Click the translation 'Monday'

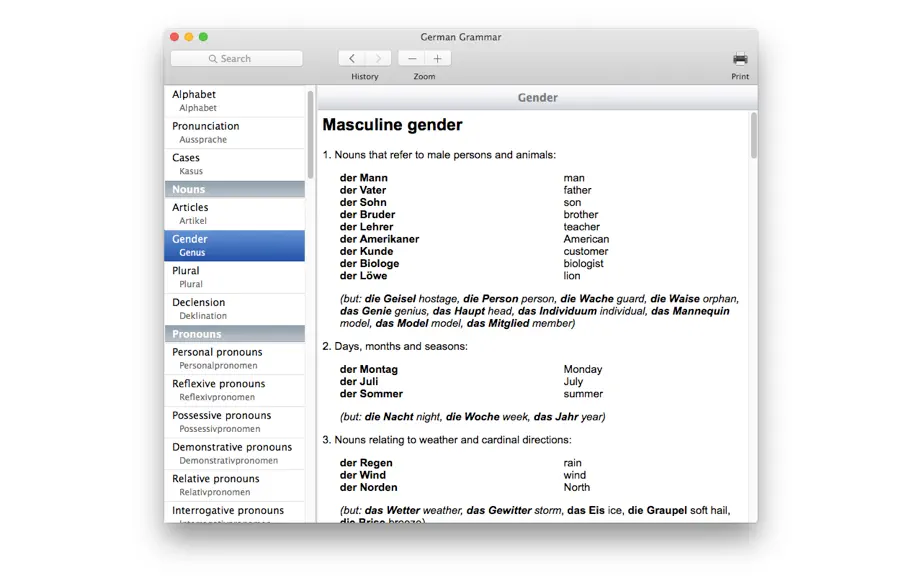click(x=583, y=369)
